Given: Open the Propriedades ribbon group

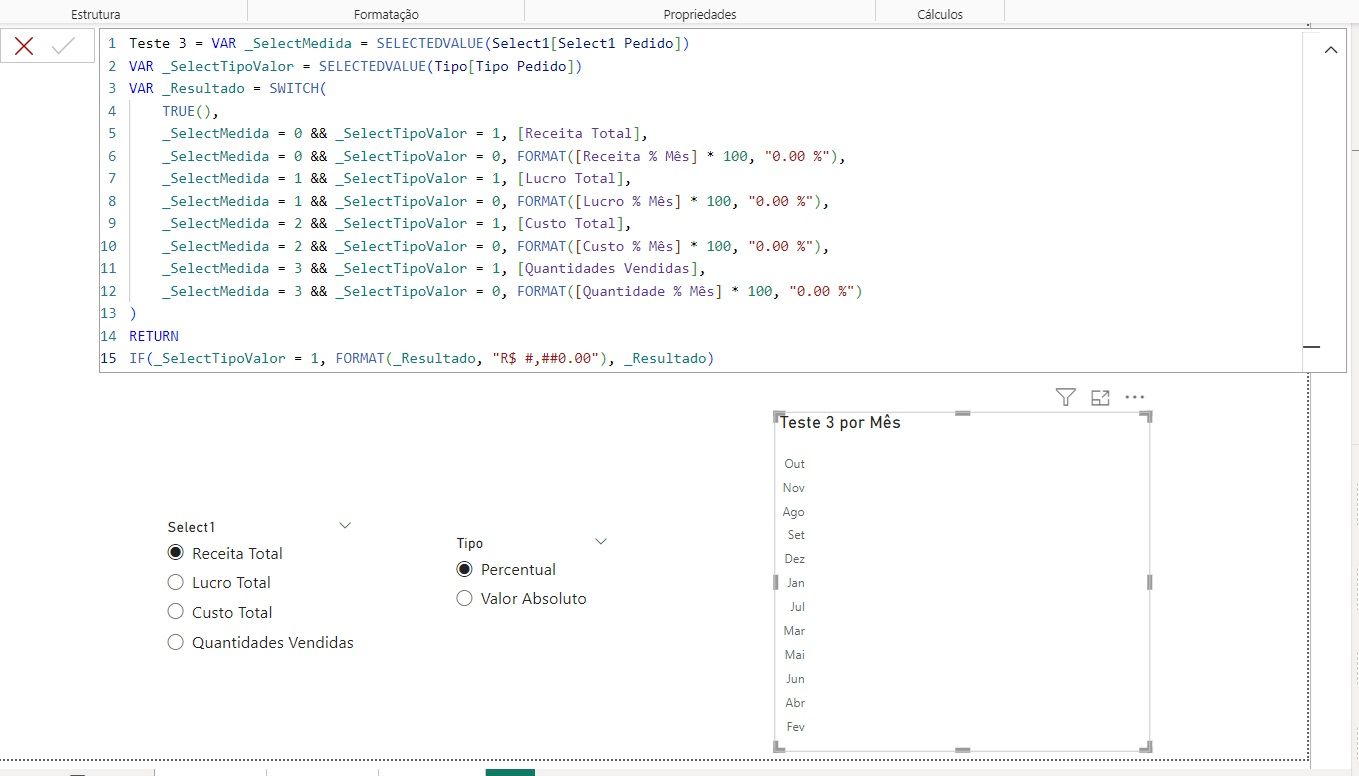Looking at the screenshot, I should pyautogui.click(x=700, y=14).
